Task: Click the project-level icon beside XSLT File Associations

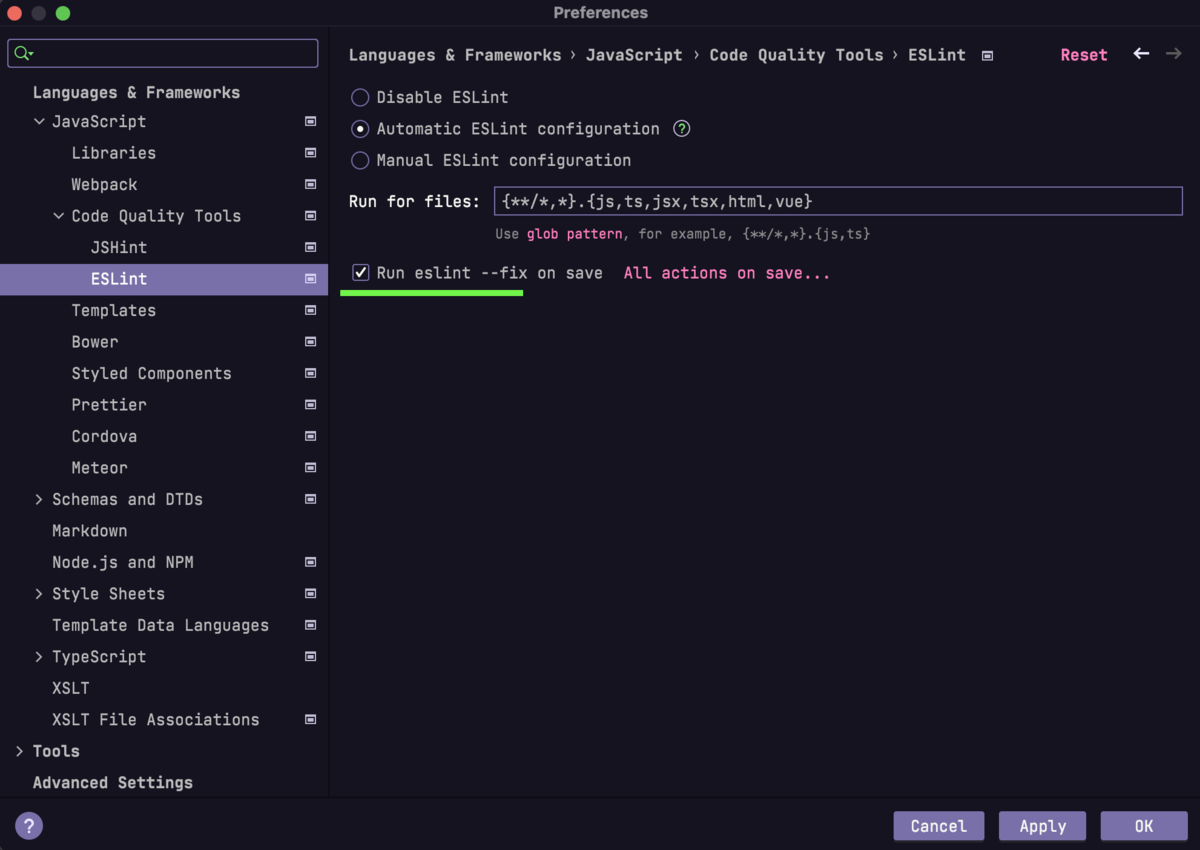Action: (x=311, y=720)
